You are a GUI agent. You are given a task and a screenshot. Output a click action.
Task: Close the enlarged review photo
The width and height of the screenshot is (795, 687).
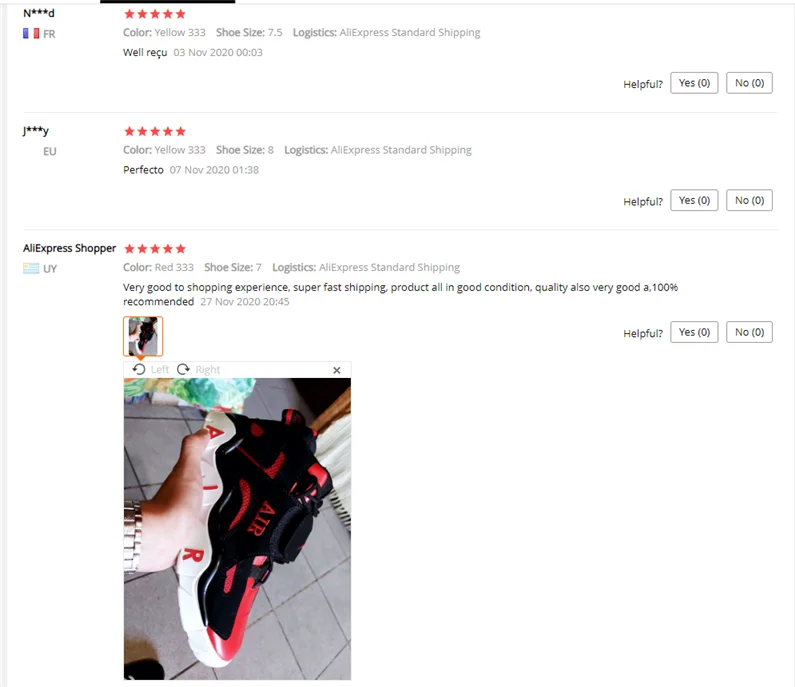[x=337, y=370]
